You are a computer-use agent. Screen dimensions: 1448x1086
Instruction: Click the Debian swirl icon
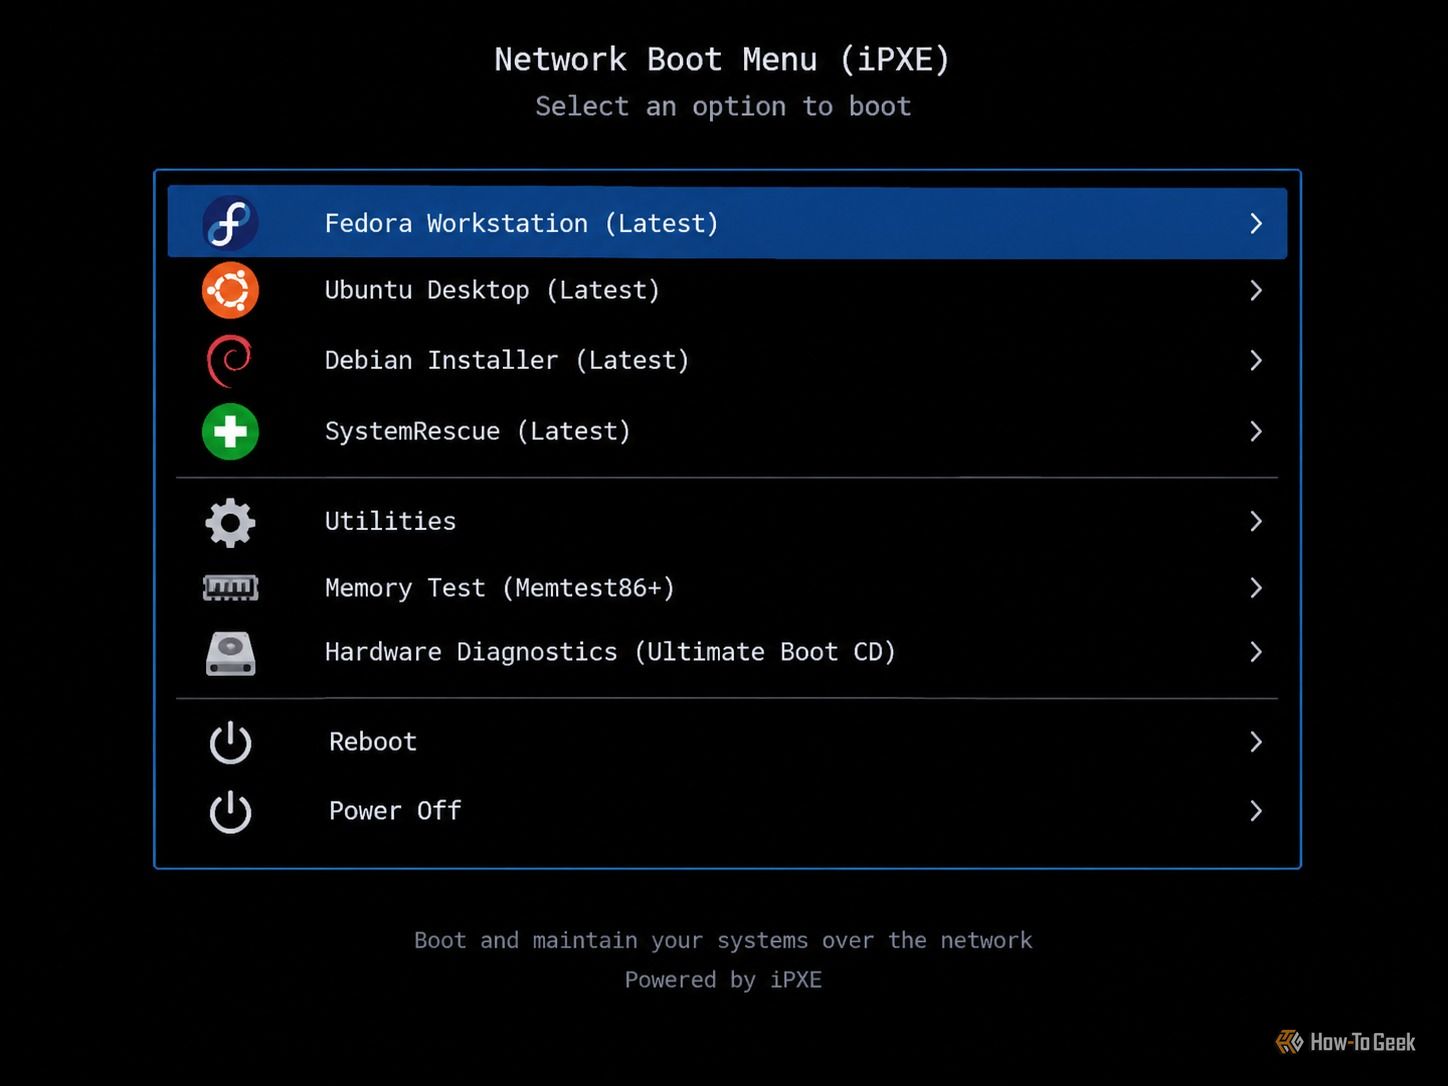pyautogui.click(x=229, y=360)
